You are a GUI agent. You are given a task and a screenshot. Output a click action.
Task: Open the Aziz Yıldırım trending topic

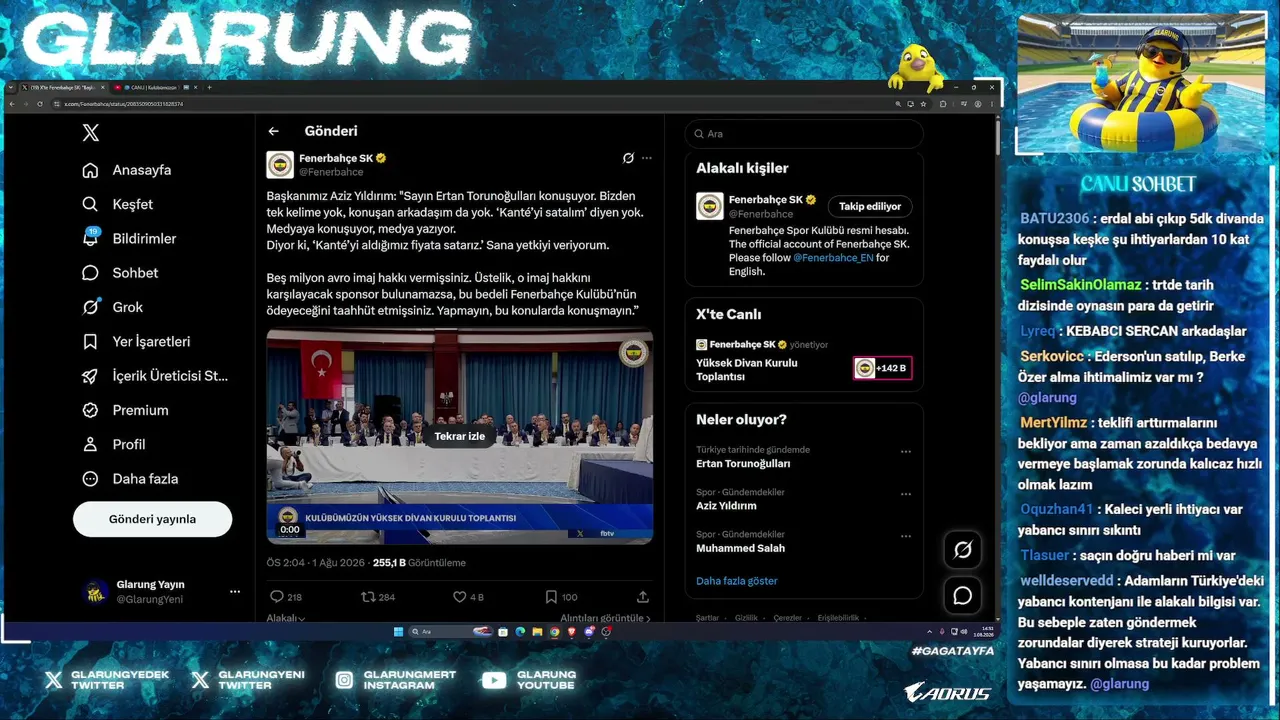[x=726, y=506]
